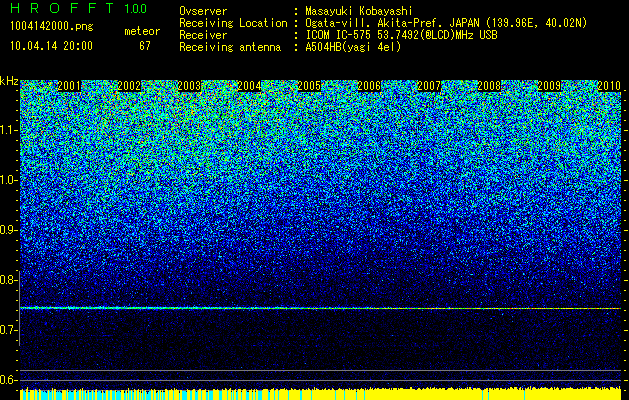Click the 2004 time marker

[249, 86]
